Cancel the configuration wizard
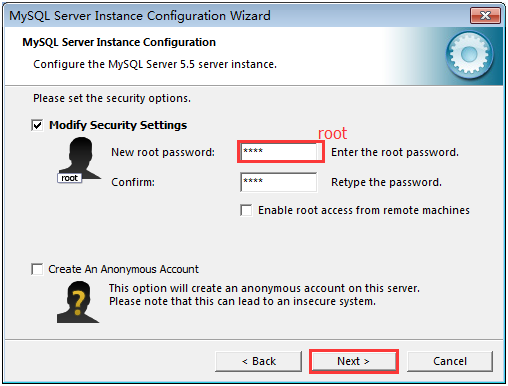Screen dimensions: 508x386 pyautogui.click(x=450, y=361)
